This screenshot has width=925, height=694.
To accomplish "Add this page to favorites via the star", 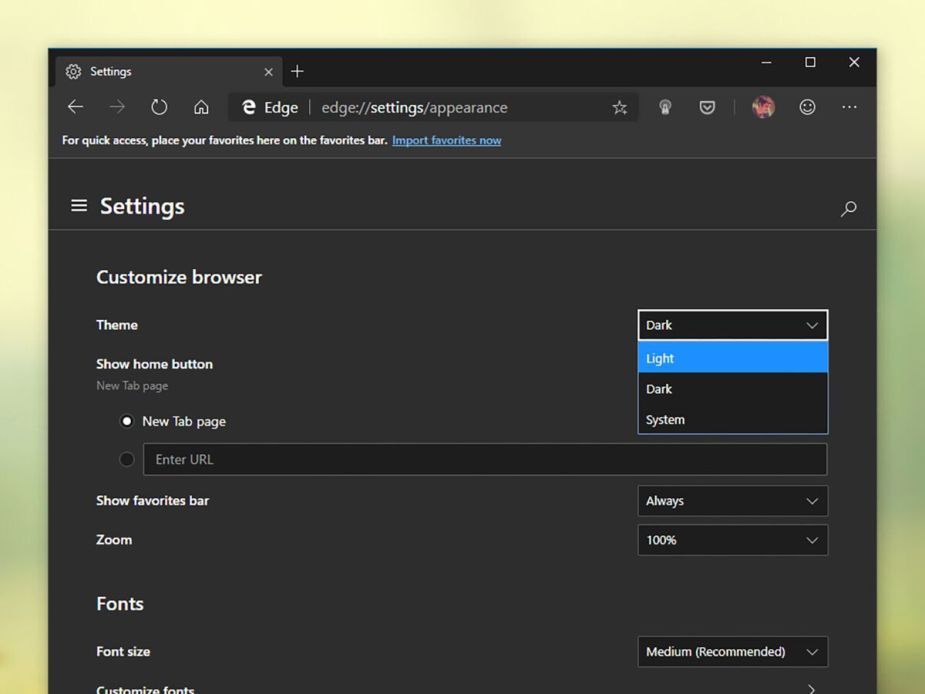I will [619, 107].
